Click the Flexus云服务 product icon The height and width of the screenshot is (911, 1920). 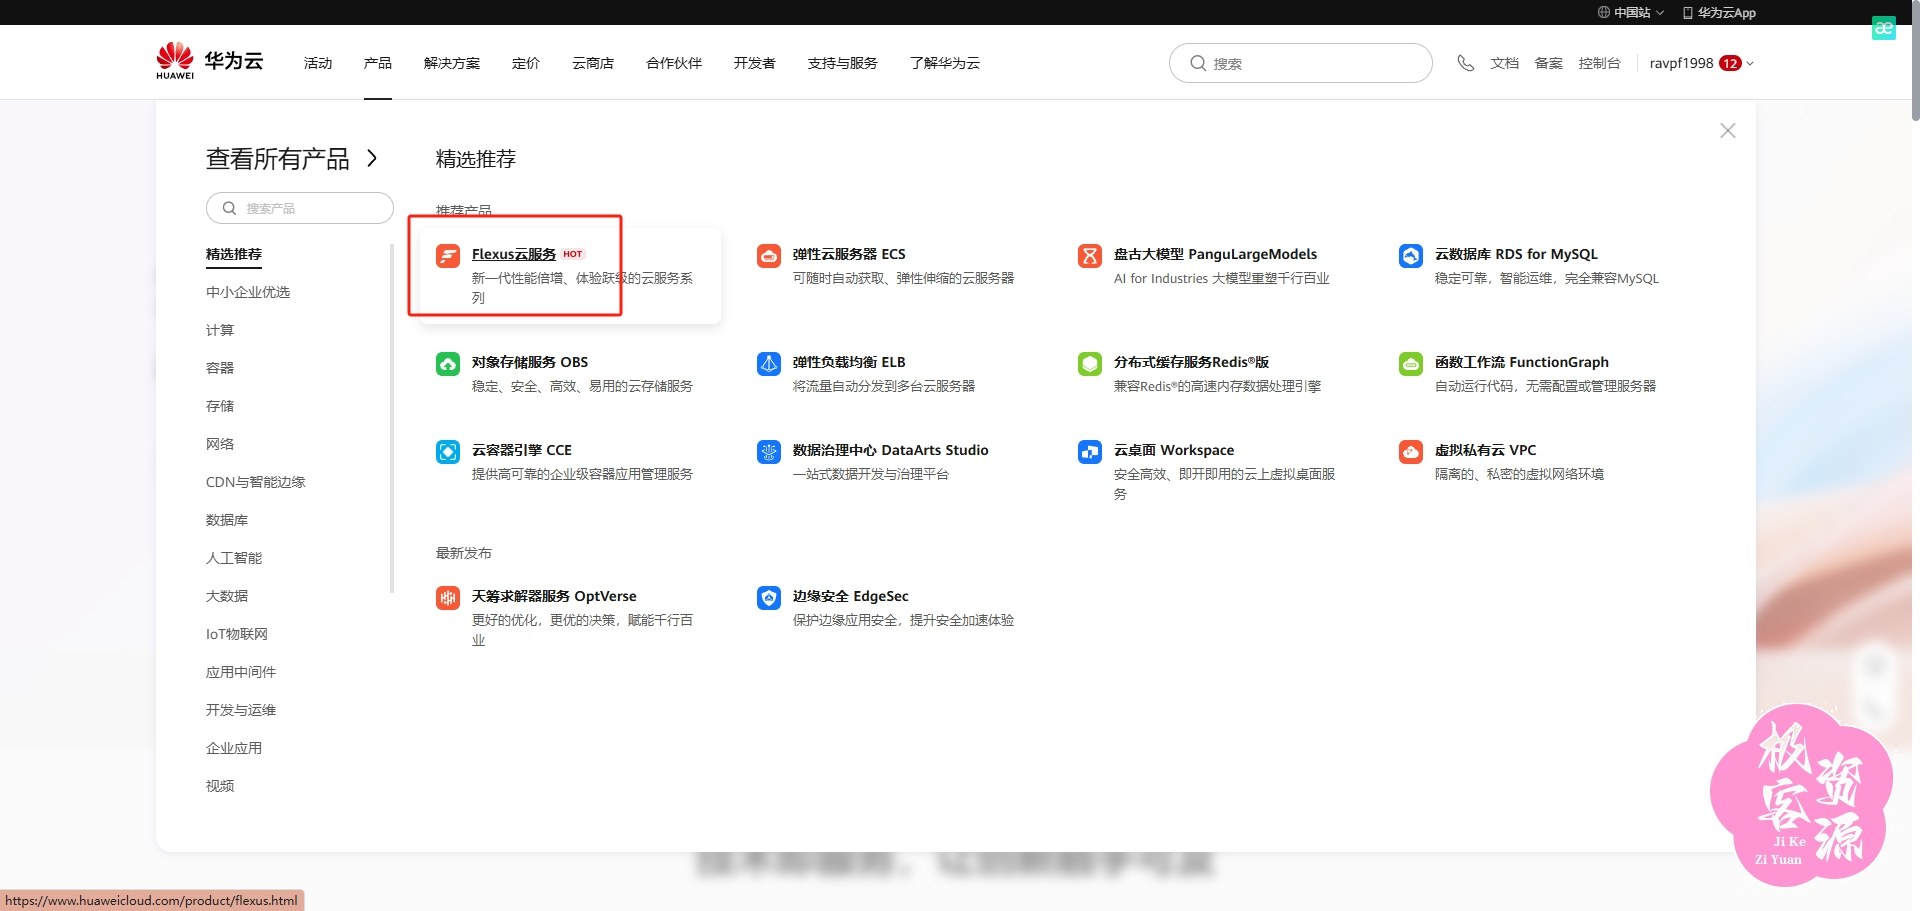[448, 256]
